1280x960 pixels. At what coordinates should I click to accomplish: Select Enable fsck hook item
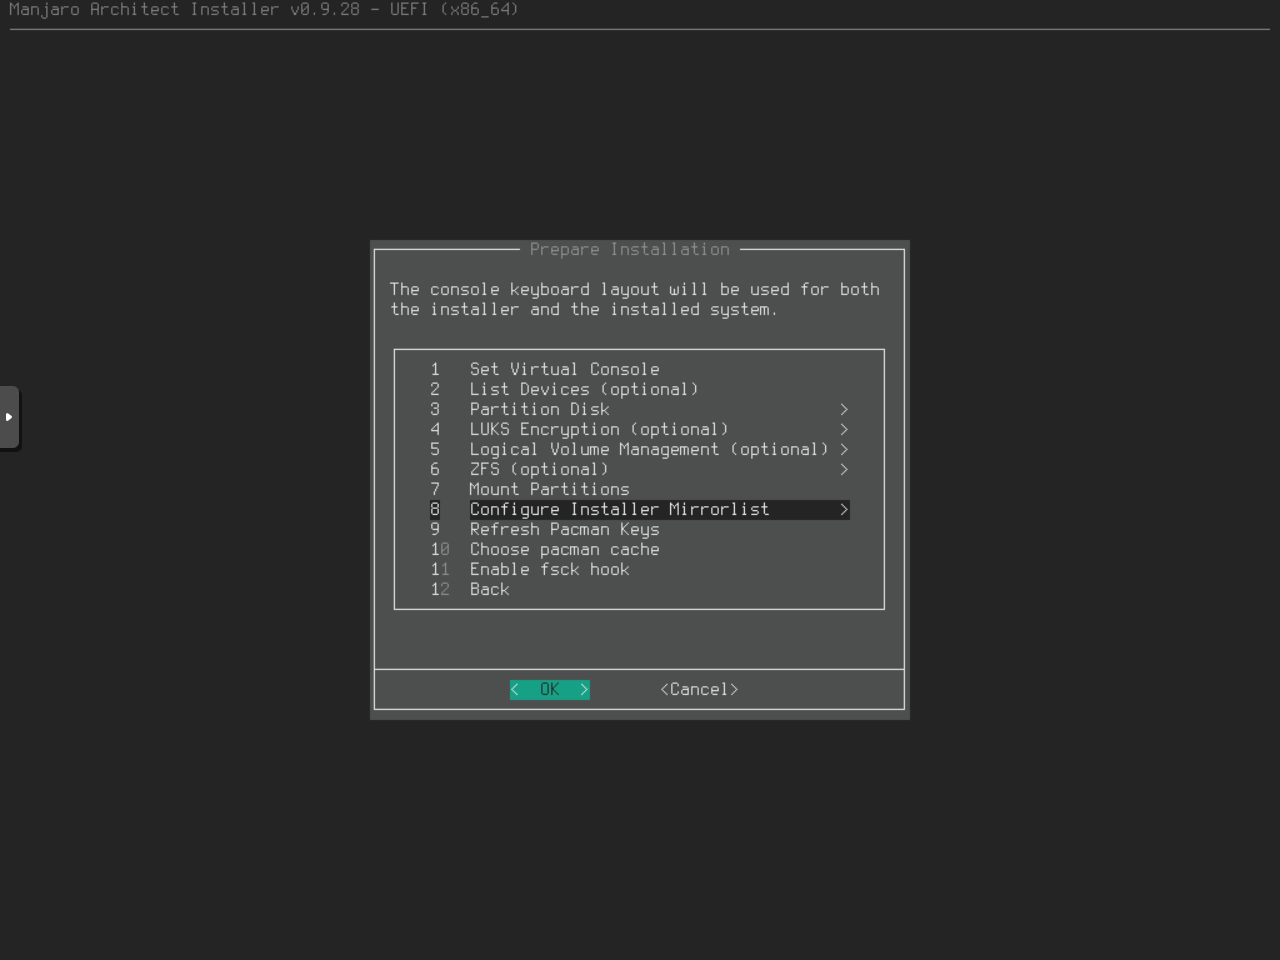(x=549, y=569)
